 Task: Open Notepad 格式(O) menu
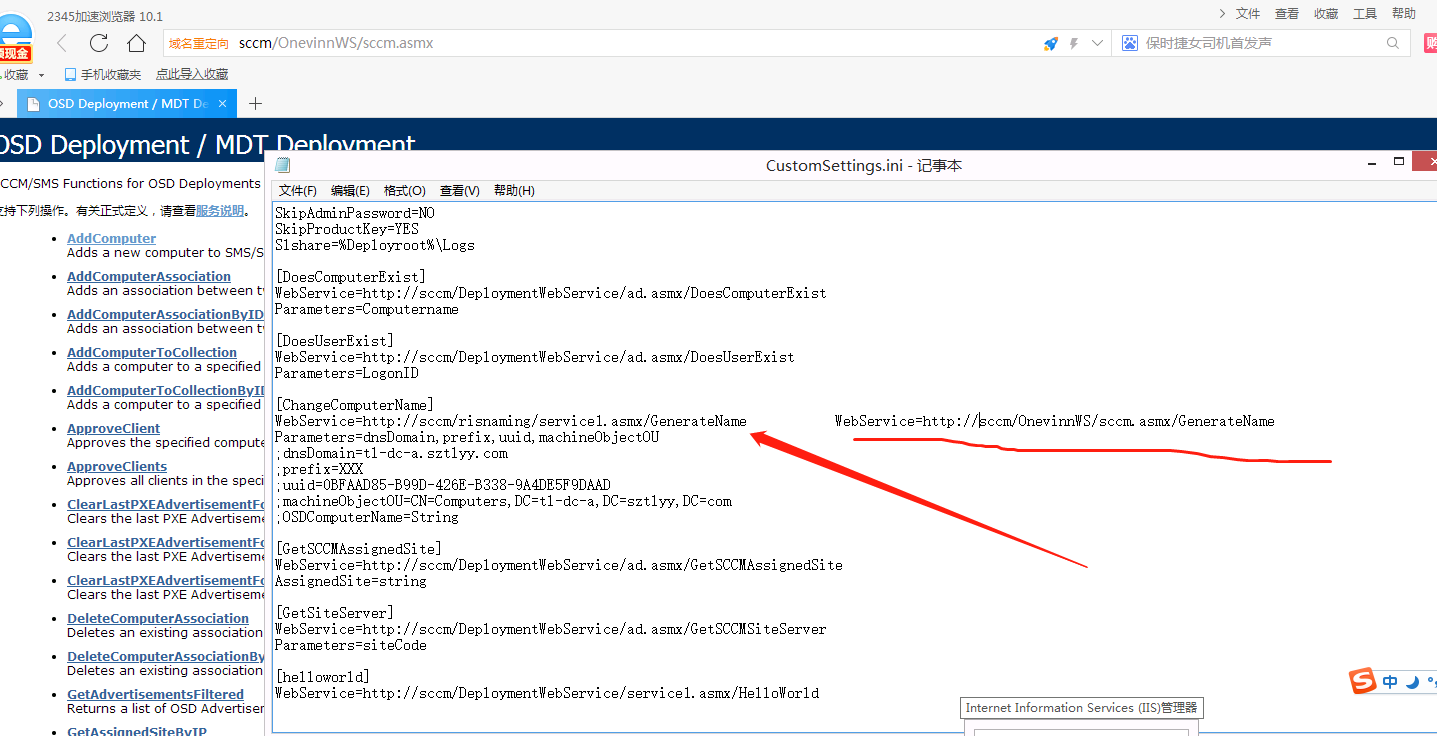405,190
